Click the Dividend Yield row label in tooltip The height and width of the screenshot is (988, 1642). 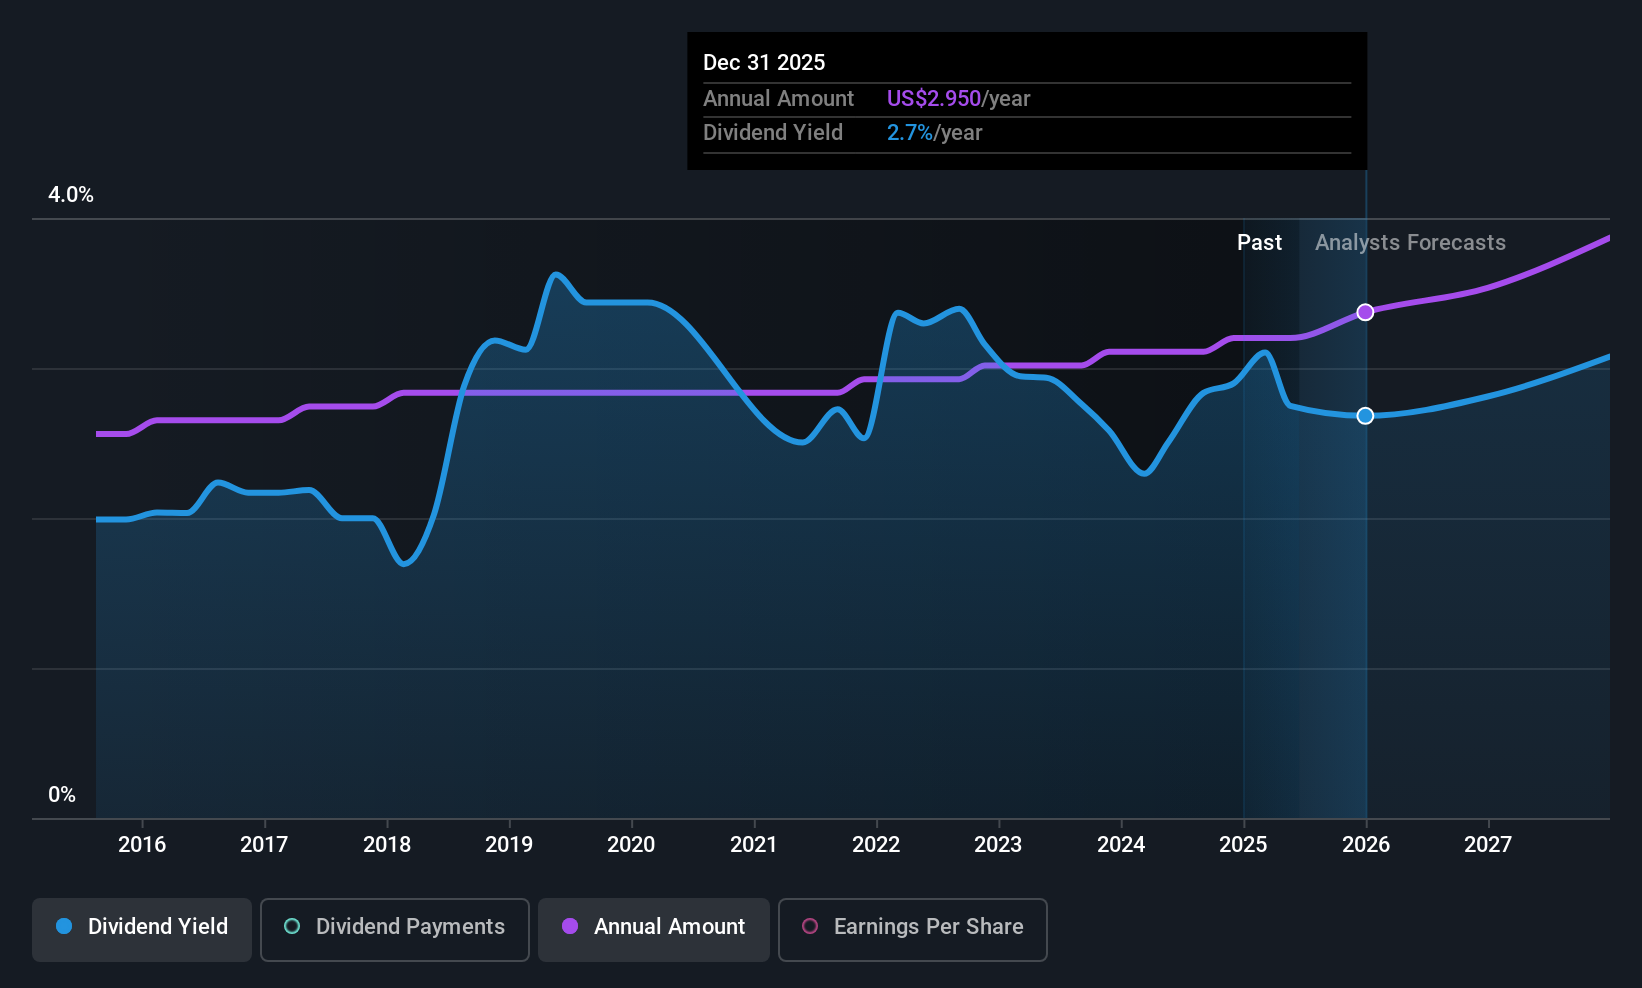772,133
